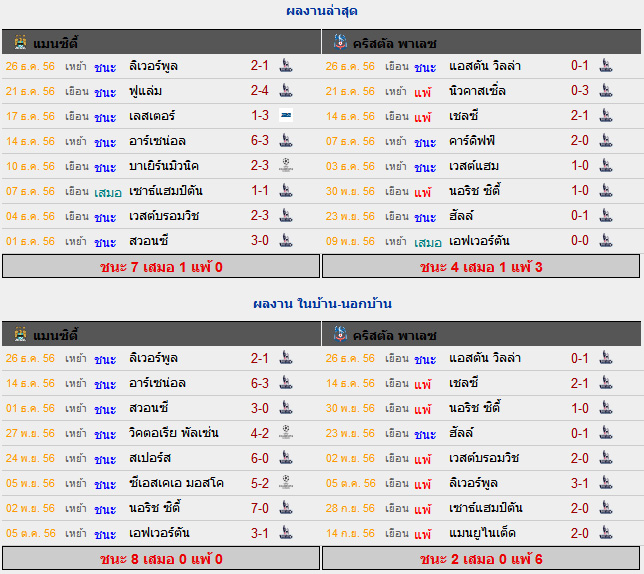644x574 pixels.
Task: Click the league icon on the เวสต์บรอมวิช 2-3 row
Action: pyautogui.click(x=286, y=216)
